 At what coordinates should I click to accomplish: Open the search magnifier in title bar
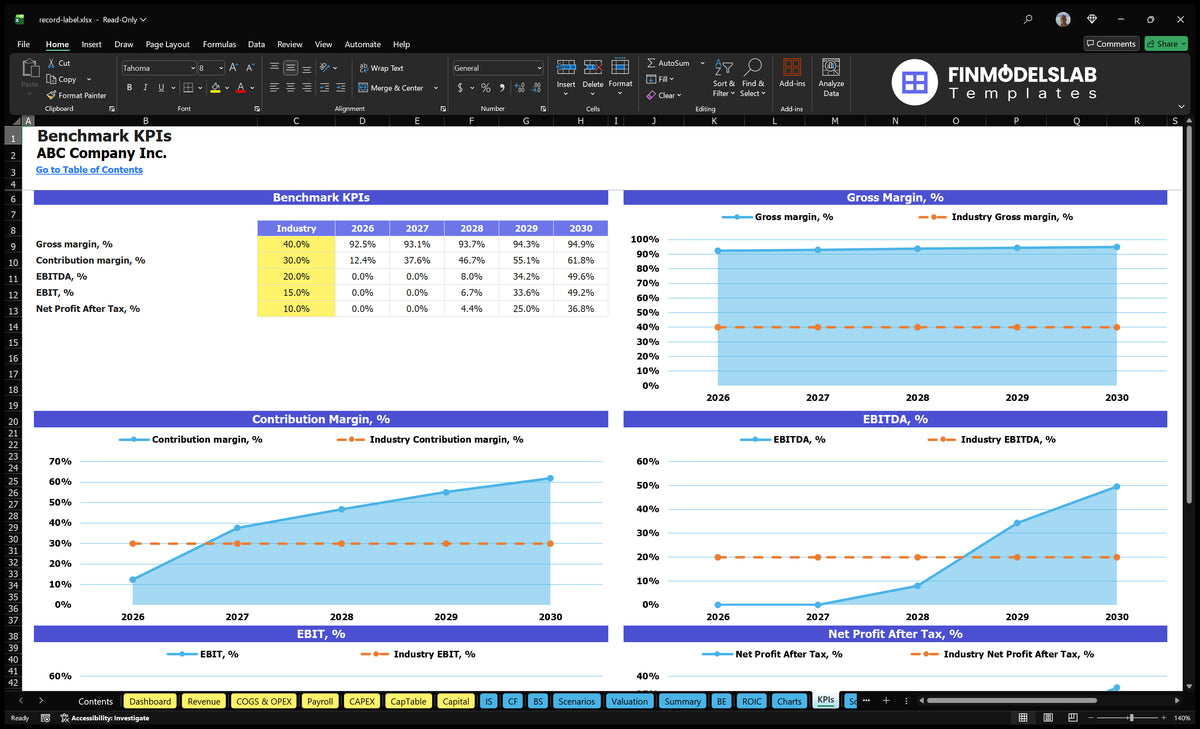(x=1029, y=19)
